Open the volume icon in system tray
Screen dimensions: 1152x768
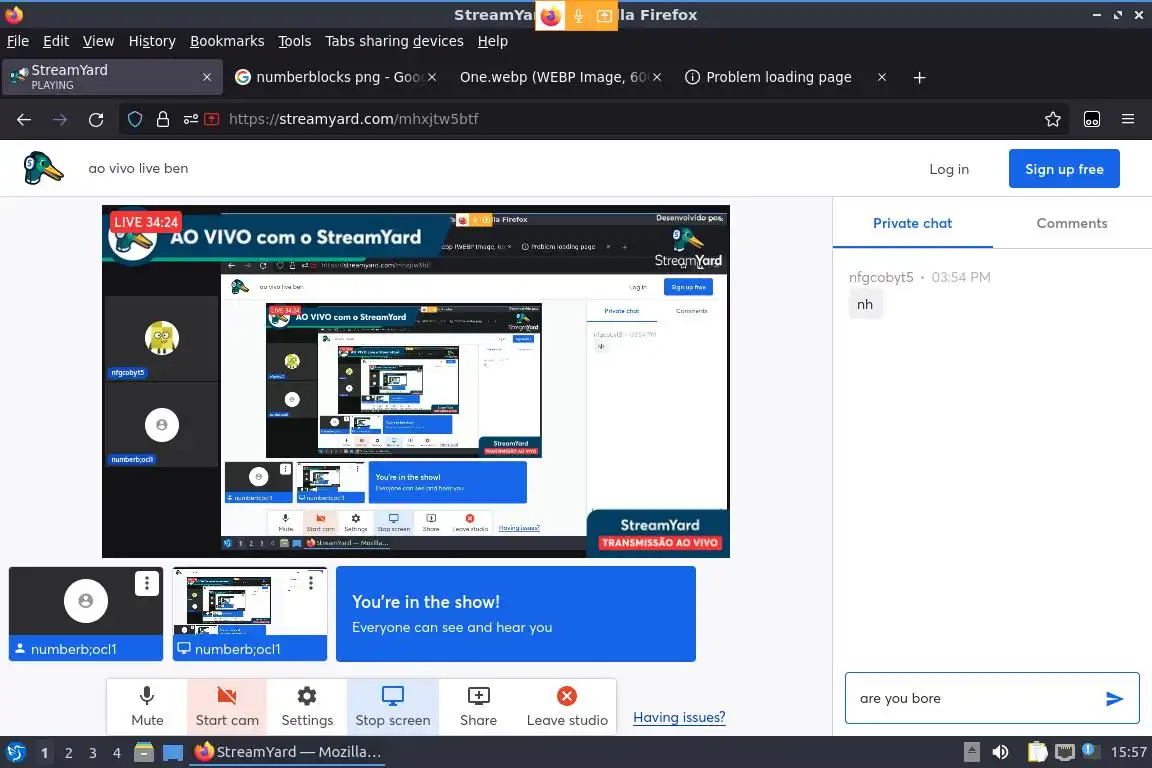click(x=1000, y=752)
